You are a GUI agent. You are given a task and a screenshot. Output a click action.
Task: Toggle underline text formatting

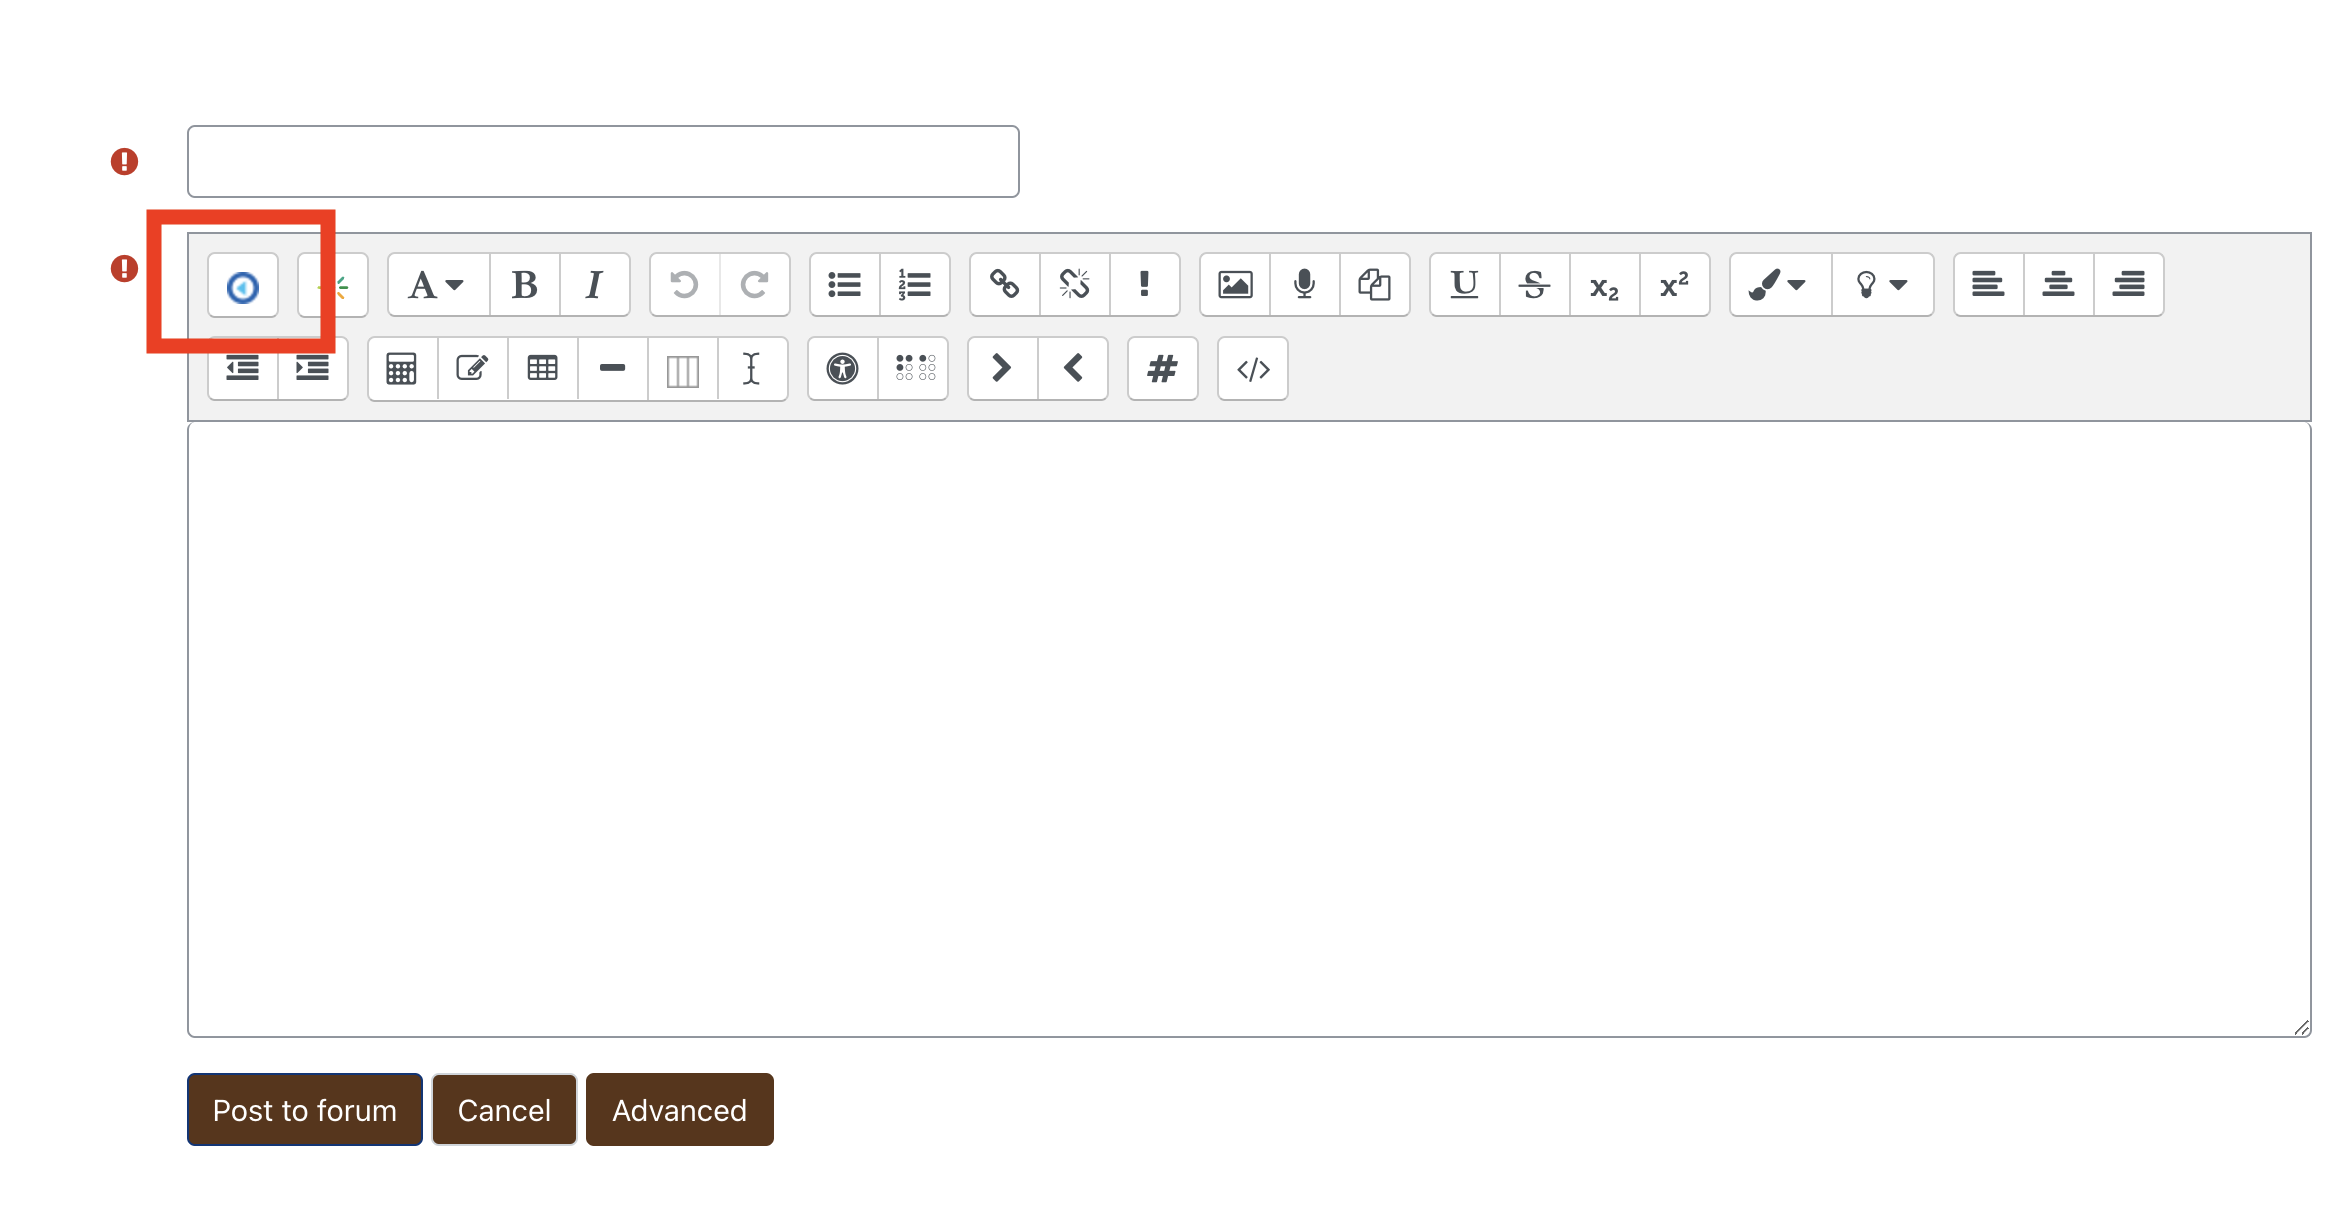coord(1459,284)
